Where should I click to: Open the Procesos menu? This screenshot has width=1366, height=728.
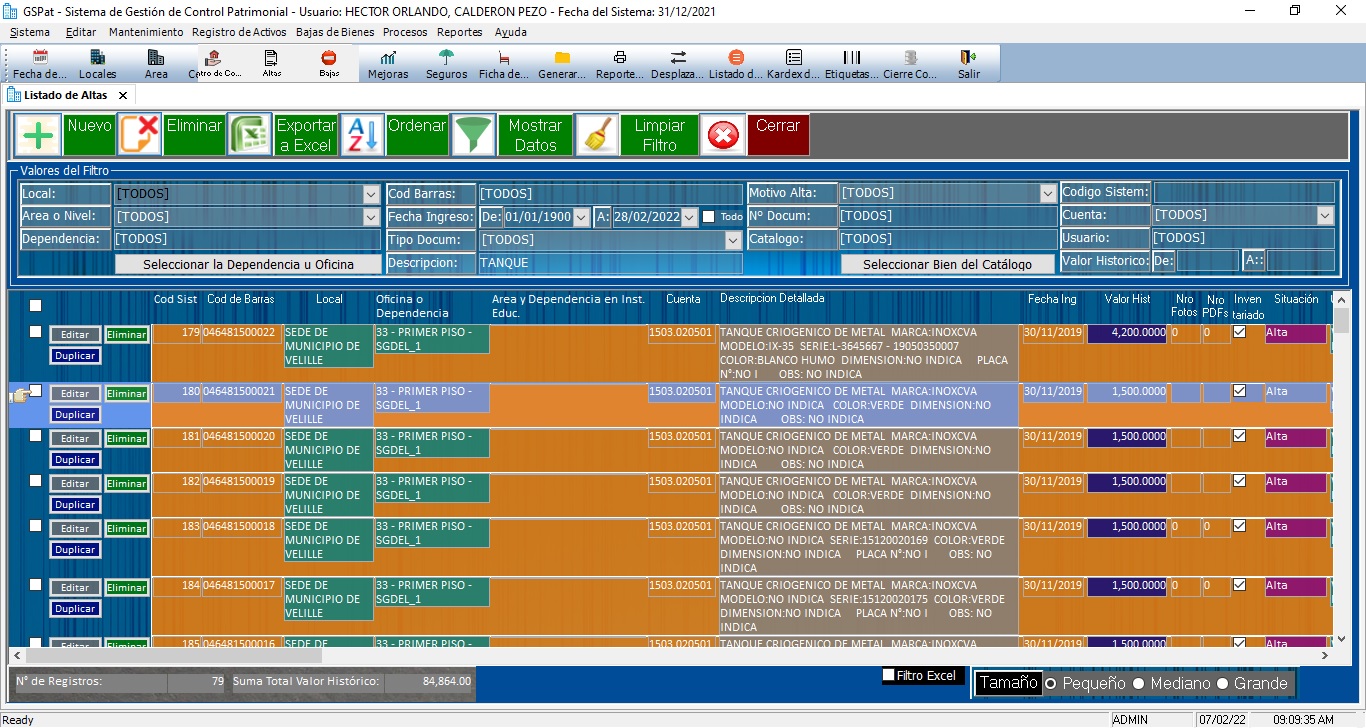[x=405, y=32]
